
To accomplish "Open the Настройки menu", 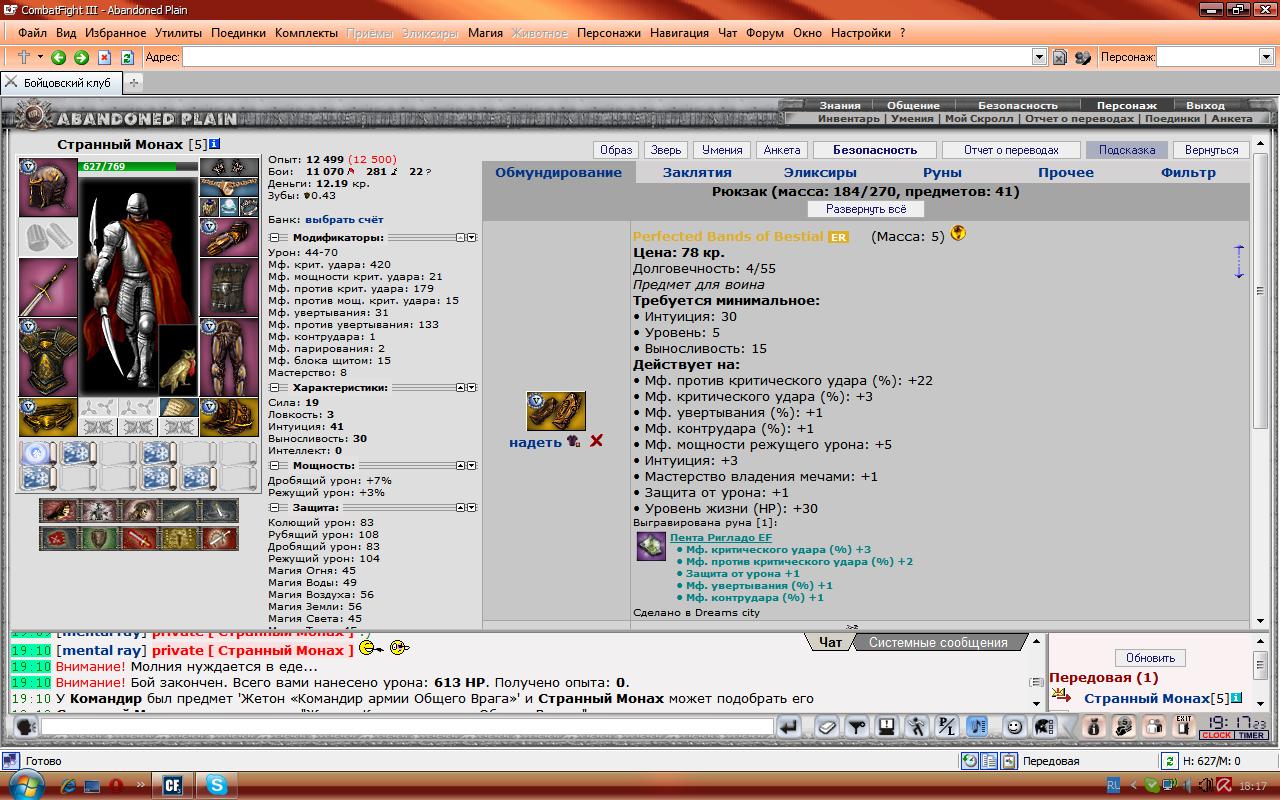I will click(x=861, y=32).
